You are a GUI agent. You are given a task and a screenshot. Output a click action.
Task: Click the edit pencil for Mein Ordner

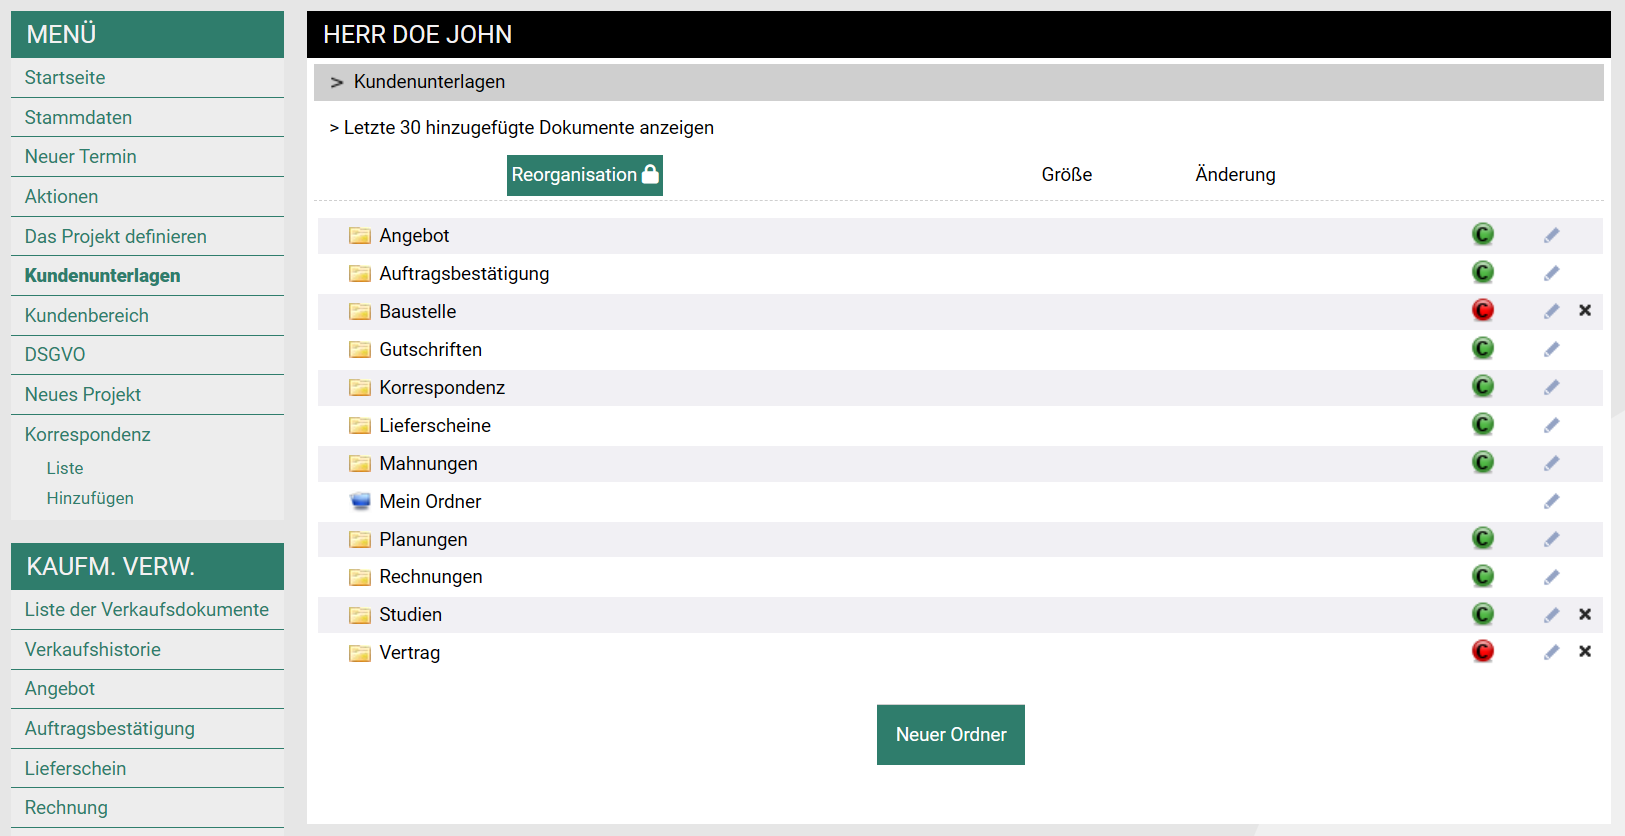click(1551, 501)
